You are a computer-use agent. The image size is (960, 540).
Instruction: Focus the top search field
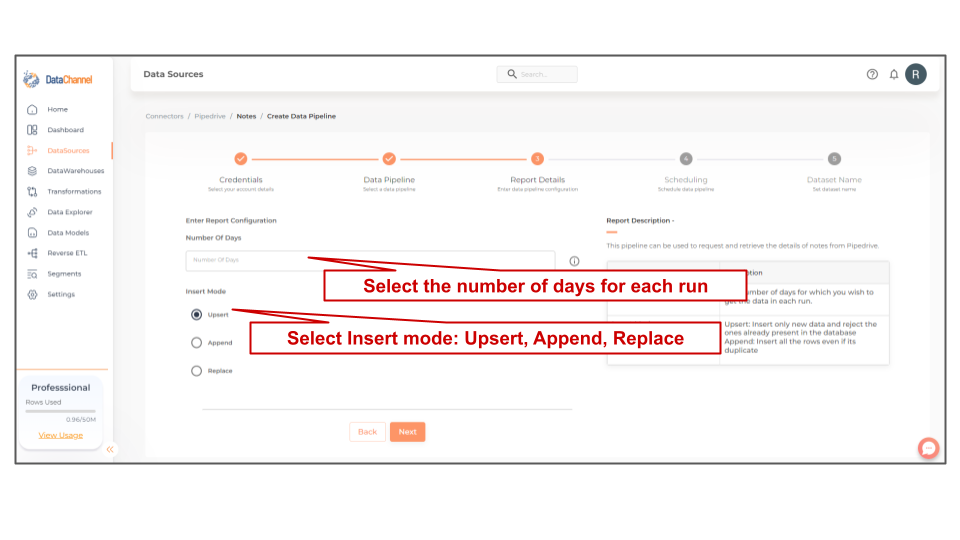(537, 74)
